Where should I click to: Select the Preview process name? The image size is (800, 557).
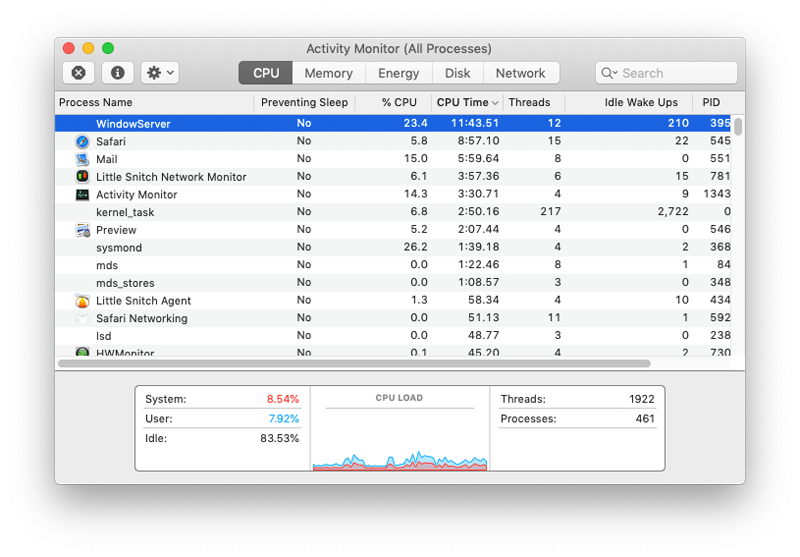(x=116, y=230)
